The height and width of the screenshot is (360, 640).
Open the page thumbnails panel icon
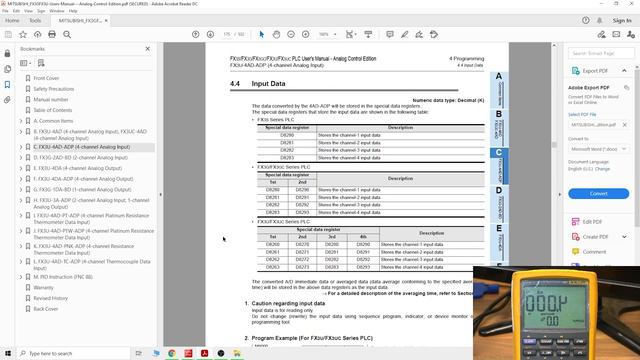coord(7,69)
